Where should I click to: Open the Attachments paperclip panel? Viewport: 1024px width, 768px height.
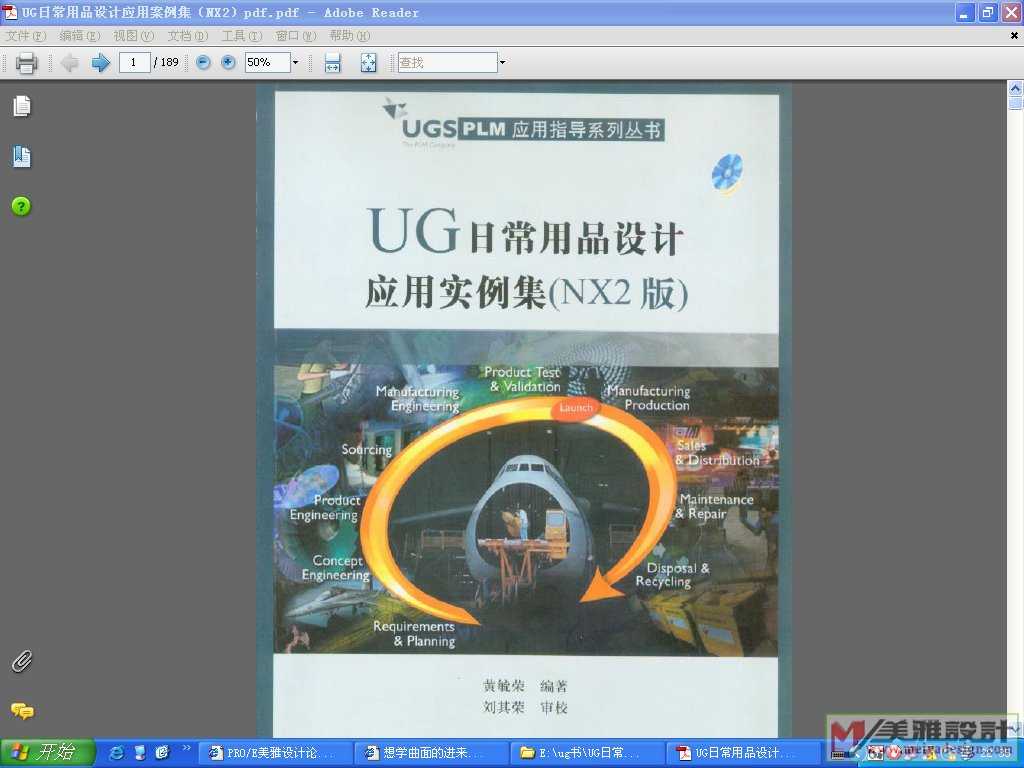pyautogui.click(x=22, y=662)
